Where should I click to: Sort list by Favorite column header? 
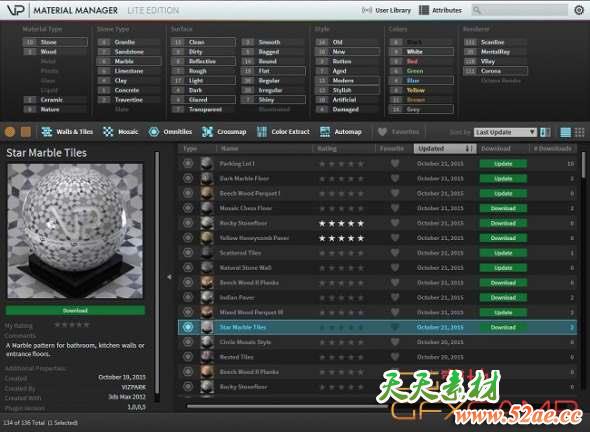tap(394, 149)
